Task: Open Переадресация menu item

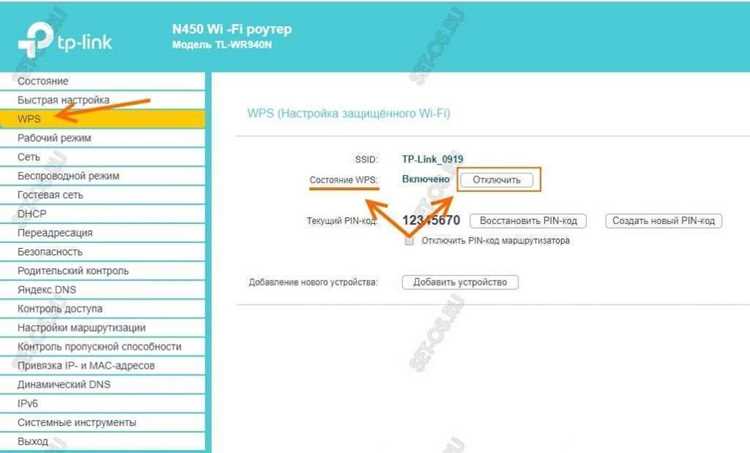Action: click(102, 232)
